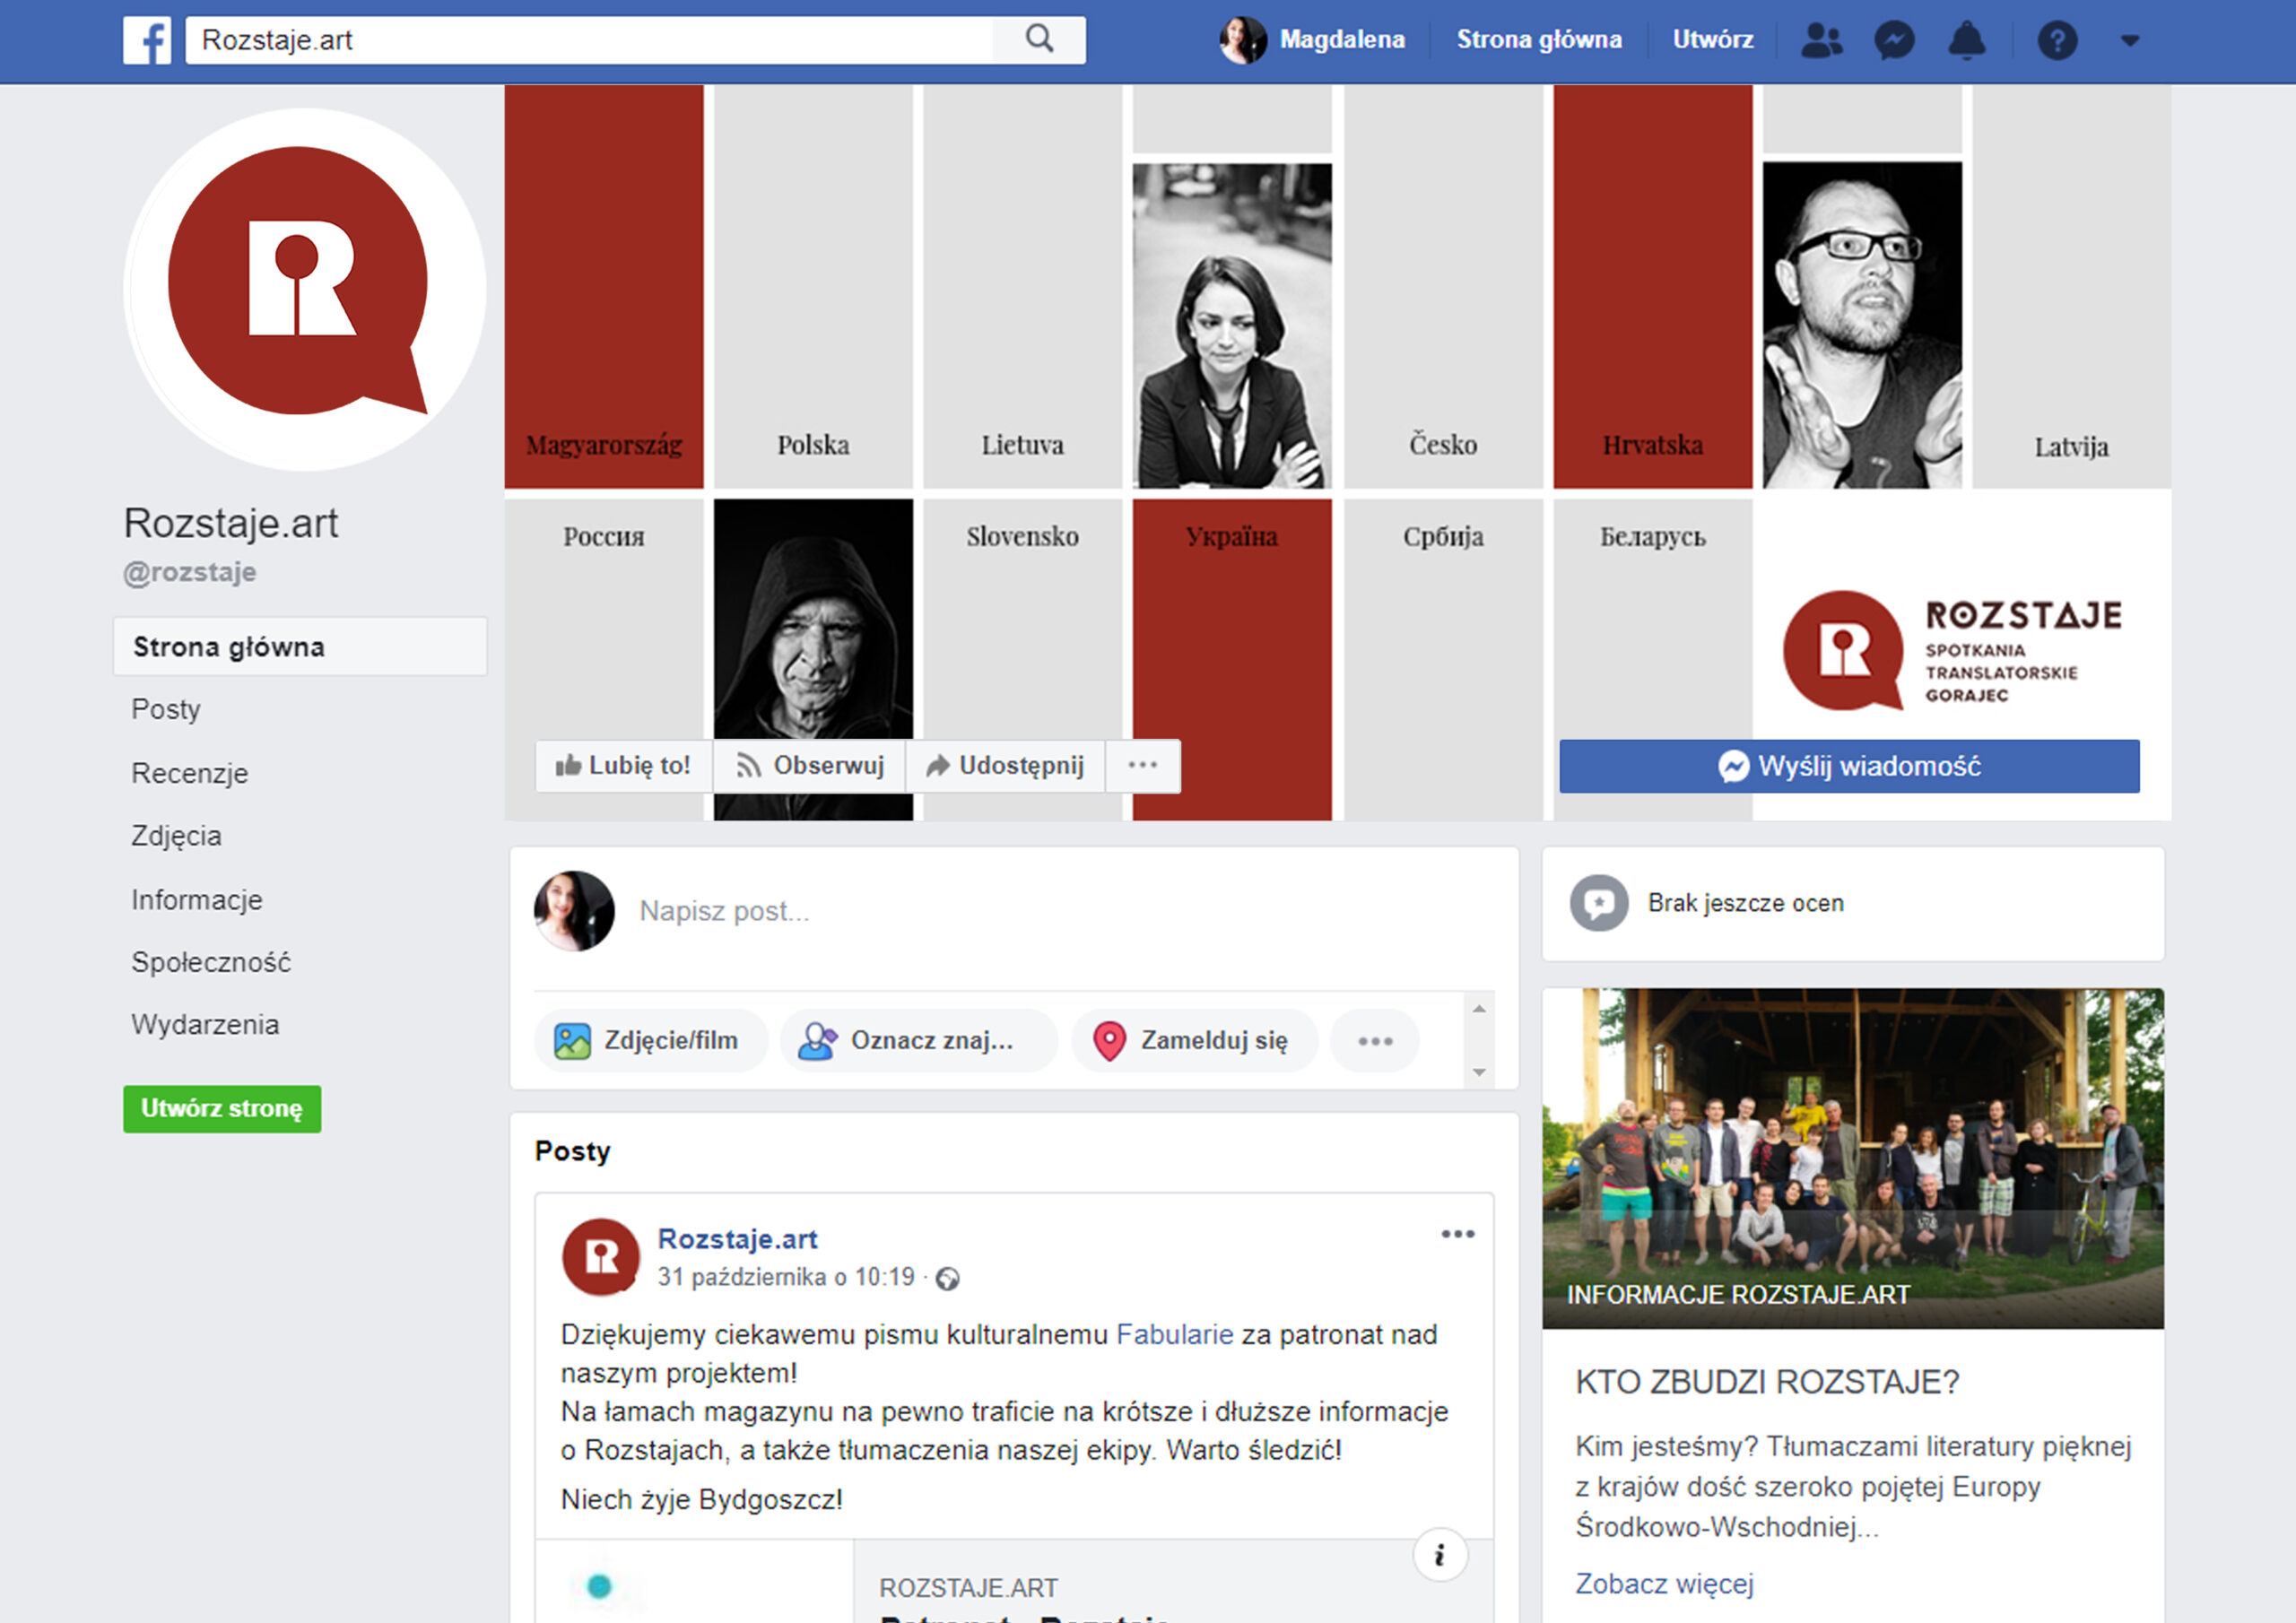The image size is (2296, 1623).
Task: Open Messenger icon in top bar
Action: pyautogui.click(x=1894, y=40)
